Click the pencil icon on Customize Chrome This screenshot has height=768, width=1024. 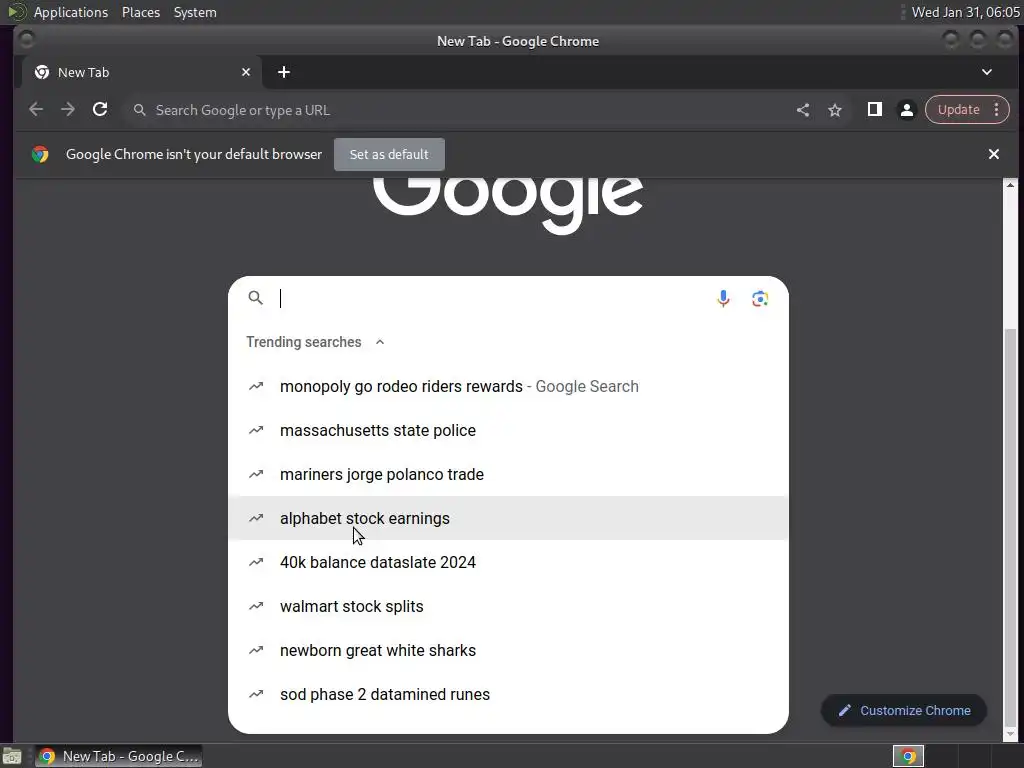(844, 711)
